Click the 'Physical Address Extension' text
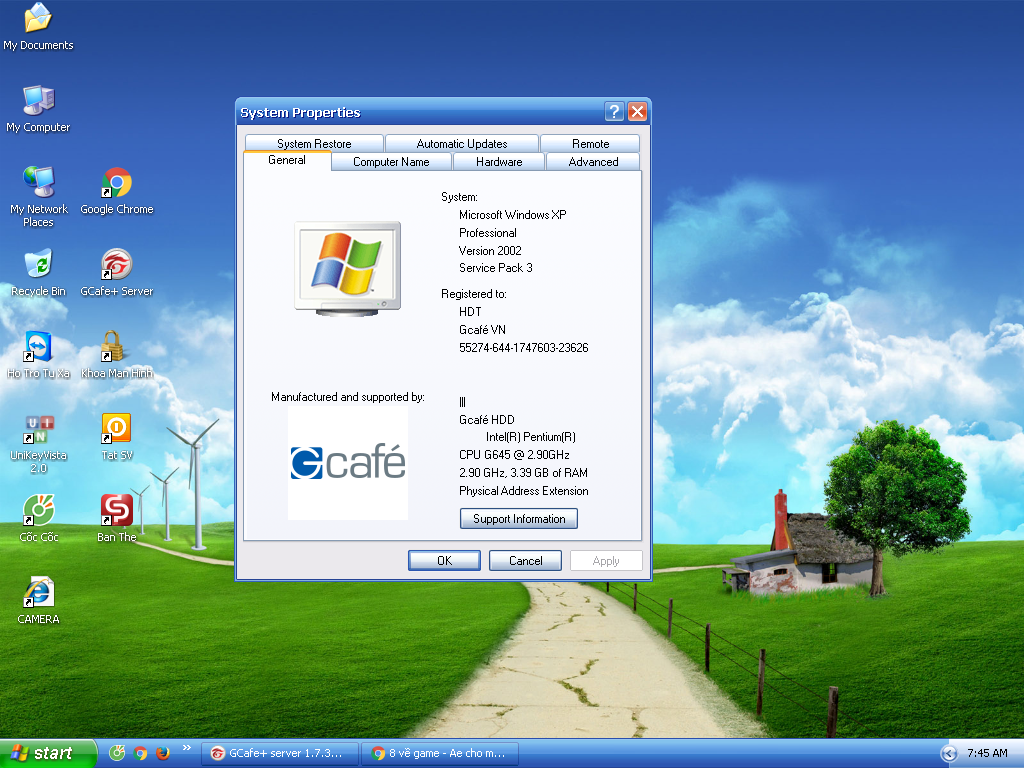 (524, 491)
